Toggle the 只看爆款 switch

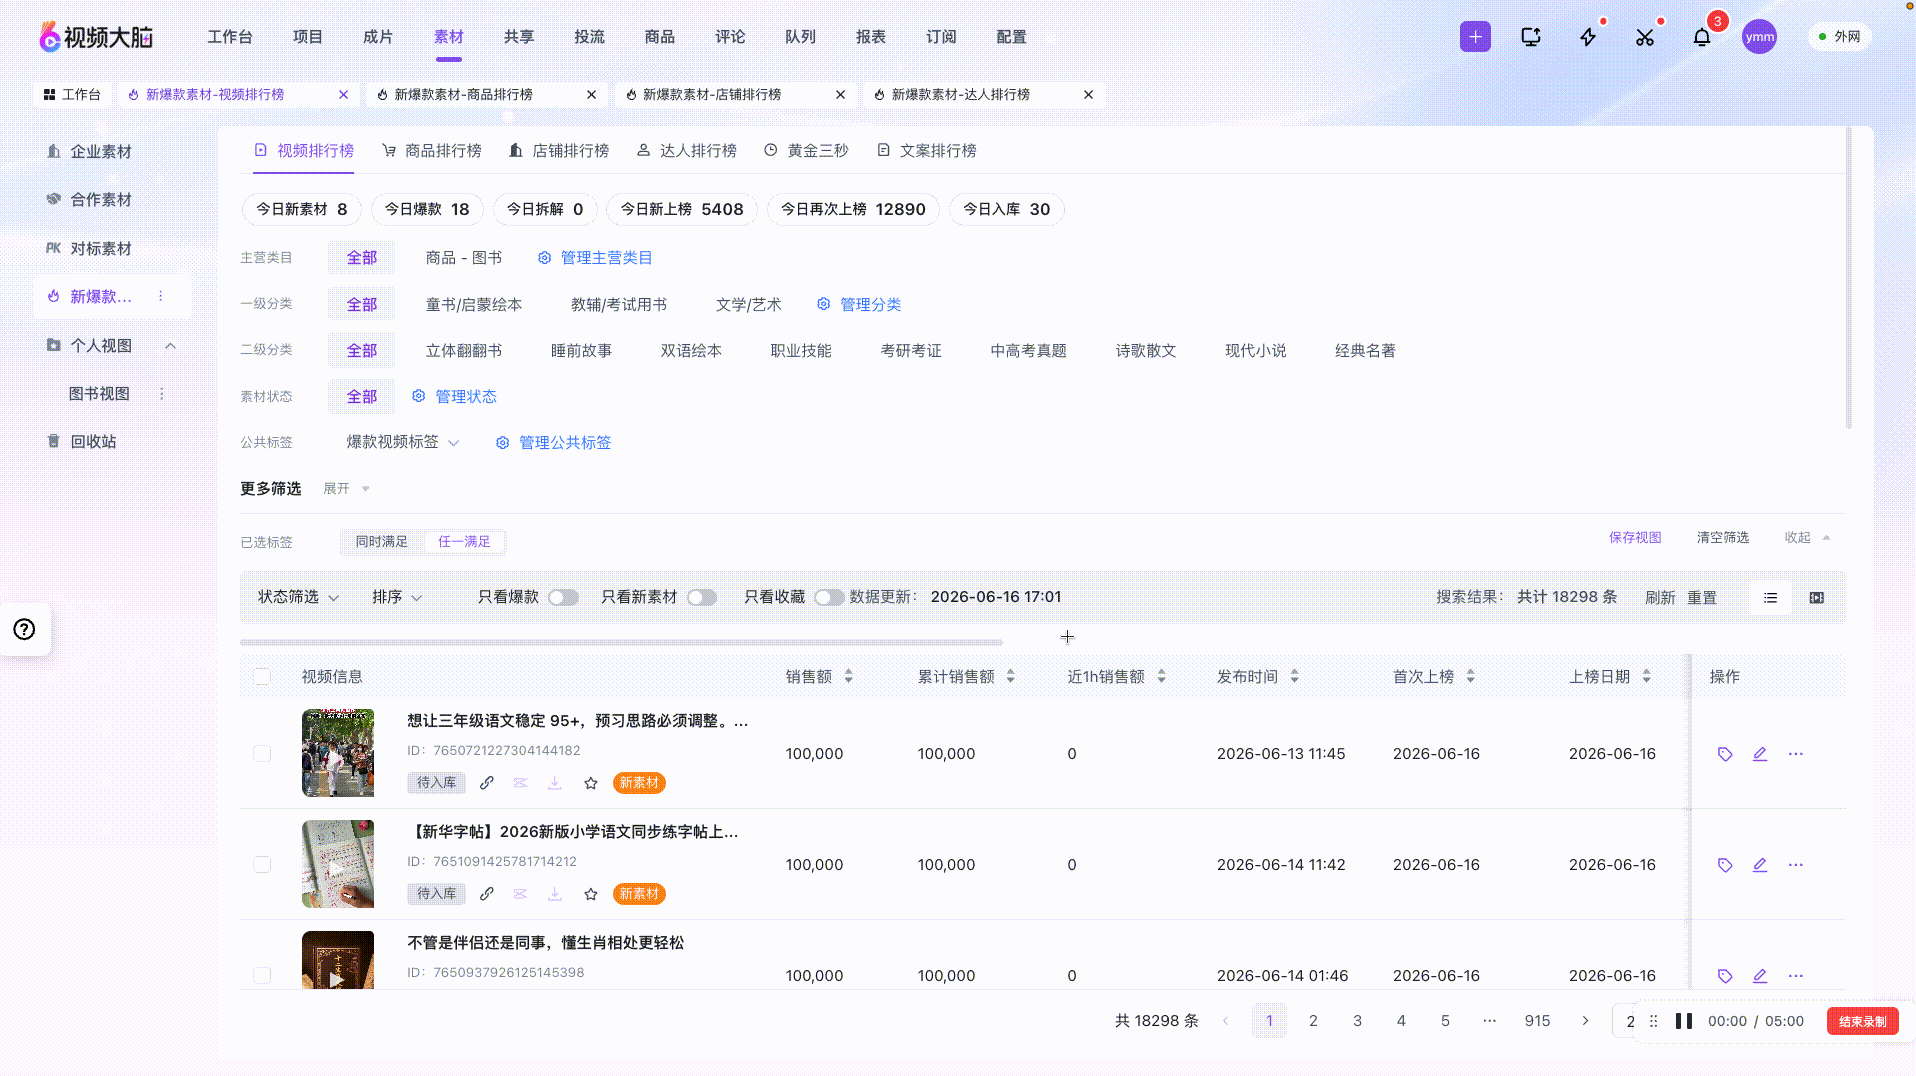click(563, 598)
